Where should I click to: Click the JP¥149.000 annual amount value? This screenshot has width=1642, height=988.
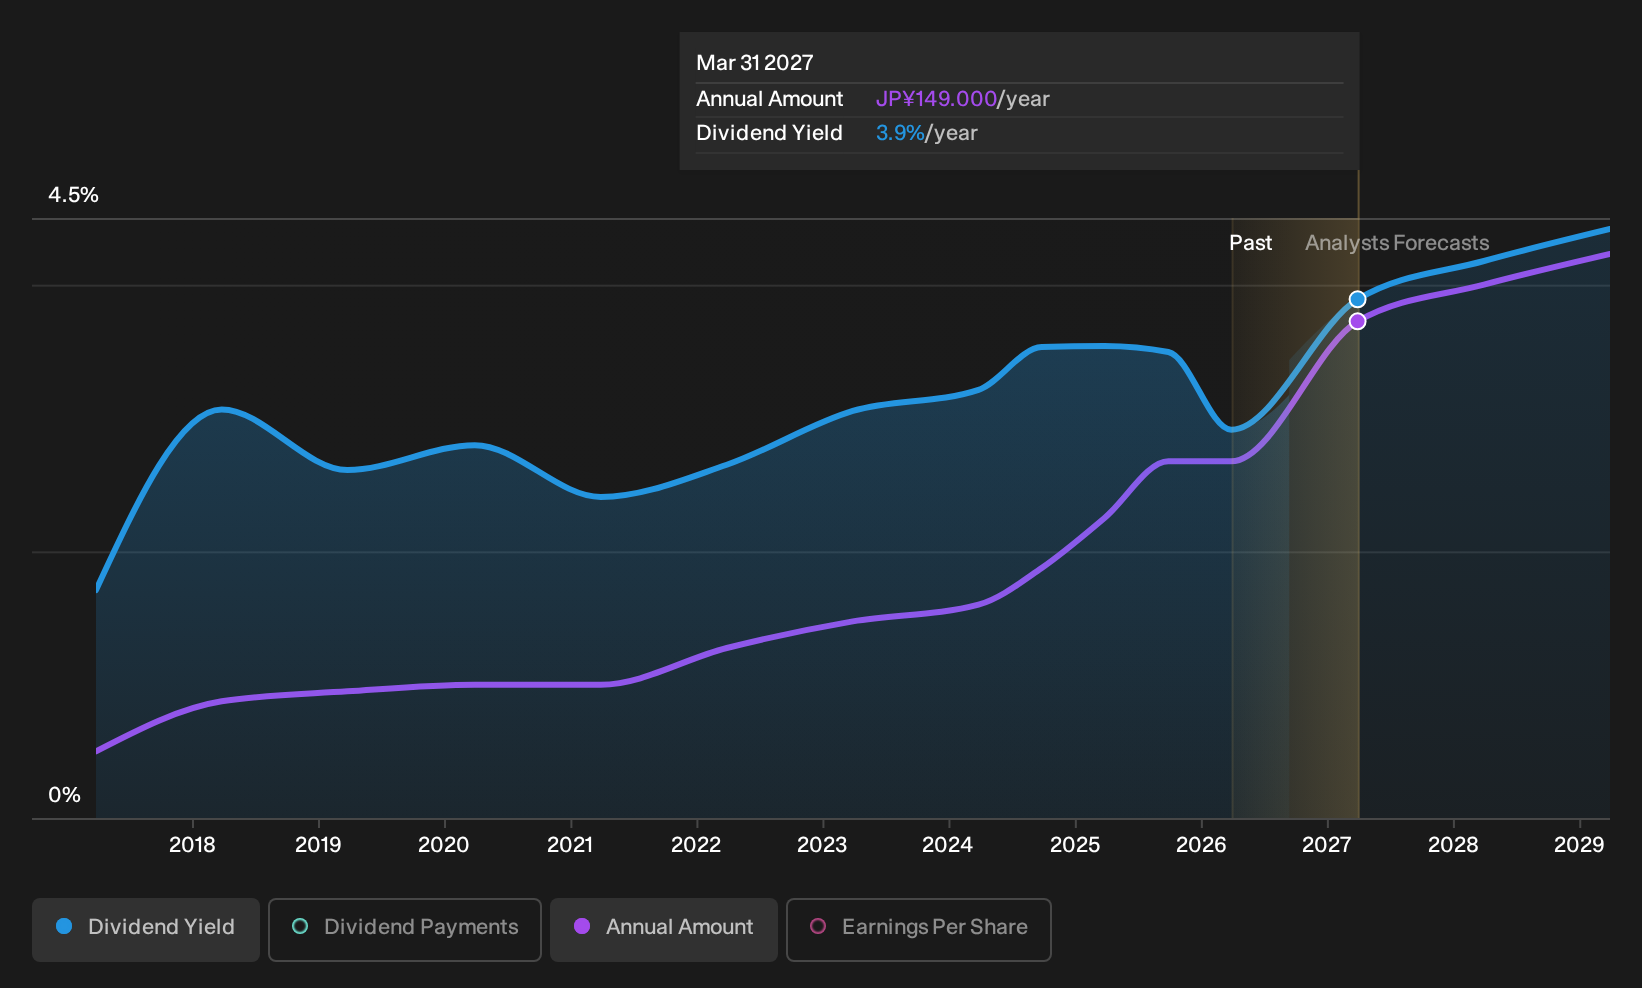(x=936, y=99)
